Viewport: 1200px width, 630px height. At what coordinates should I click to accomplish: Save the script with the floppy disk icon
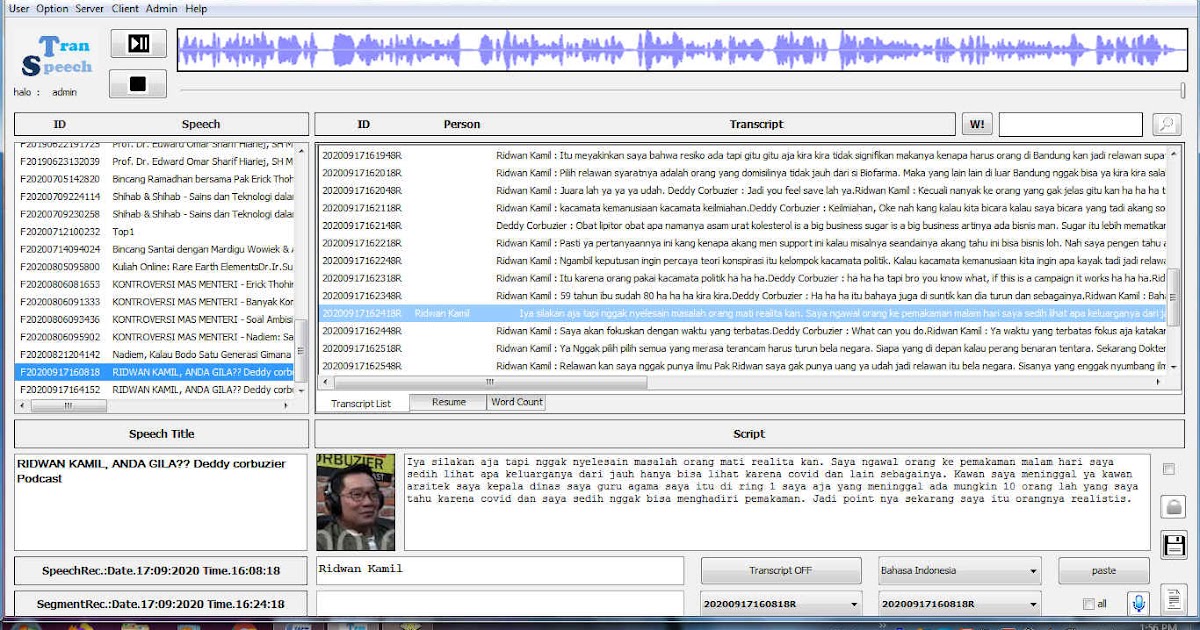(1173, 544)
